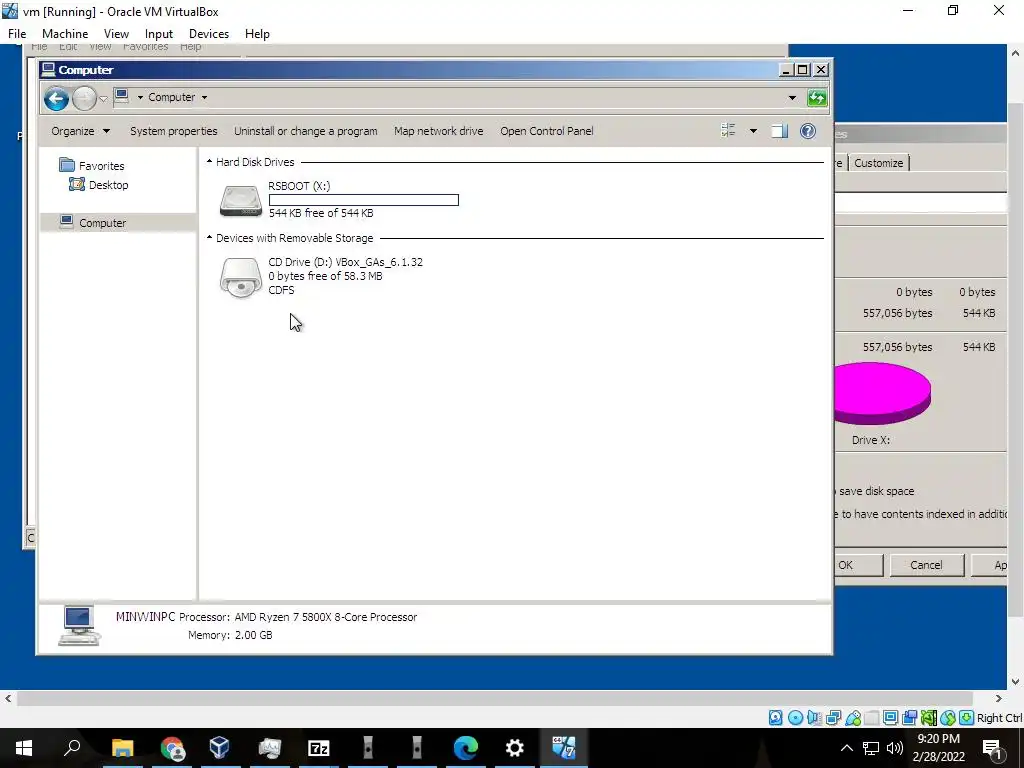Open the Organize dropdown menu

point(80,131)
